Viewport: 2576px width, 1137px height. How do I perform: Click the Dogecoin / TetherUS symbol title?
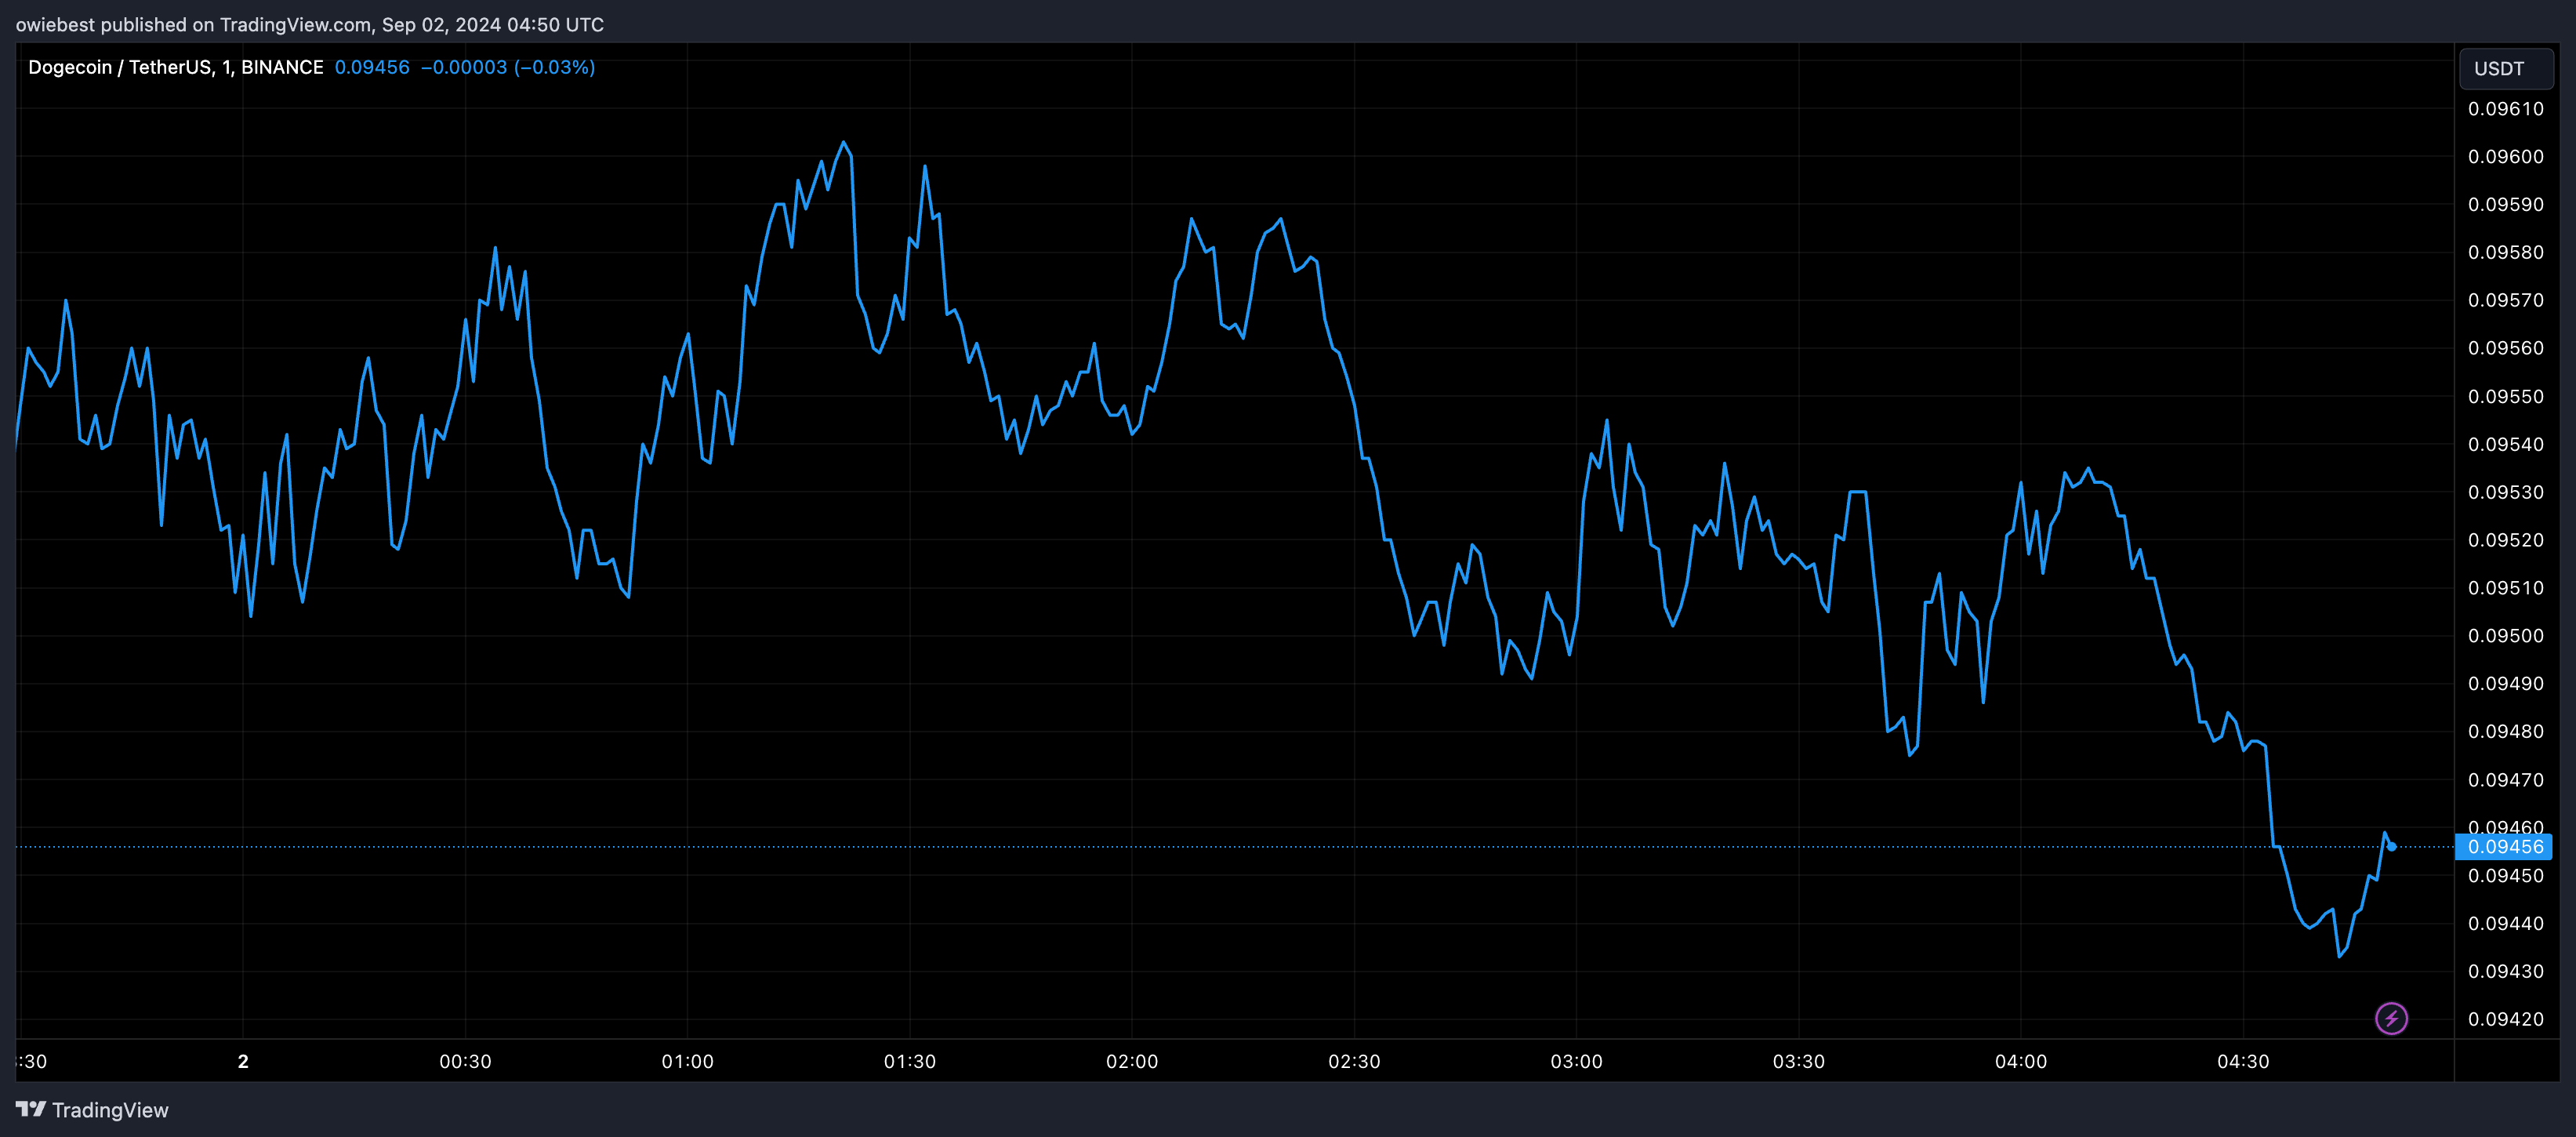(x=176, y=67)
